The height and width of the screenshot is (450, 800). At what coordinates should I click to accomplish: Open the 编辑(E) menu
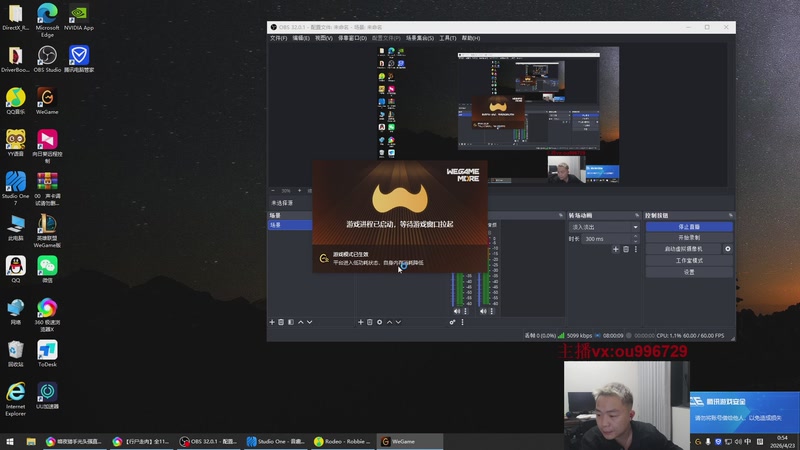(x=301, y=38)
